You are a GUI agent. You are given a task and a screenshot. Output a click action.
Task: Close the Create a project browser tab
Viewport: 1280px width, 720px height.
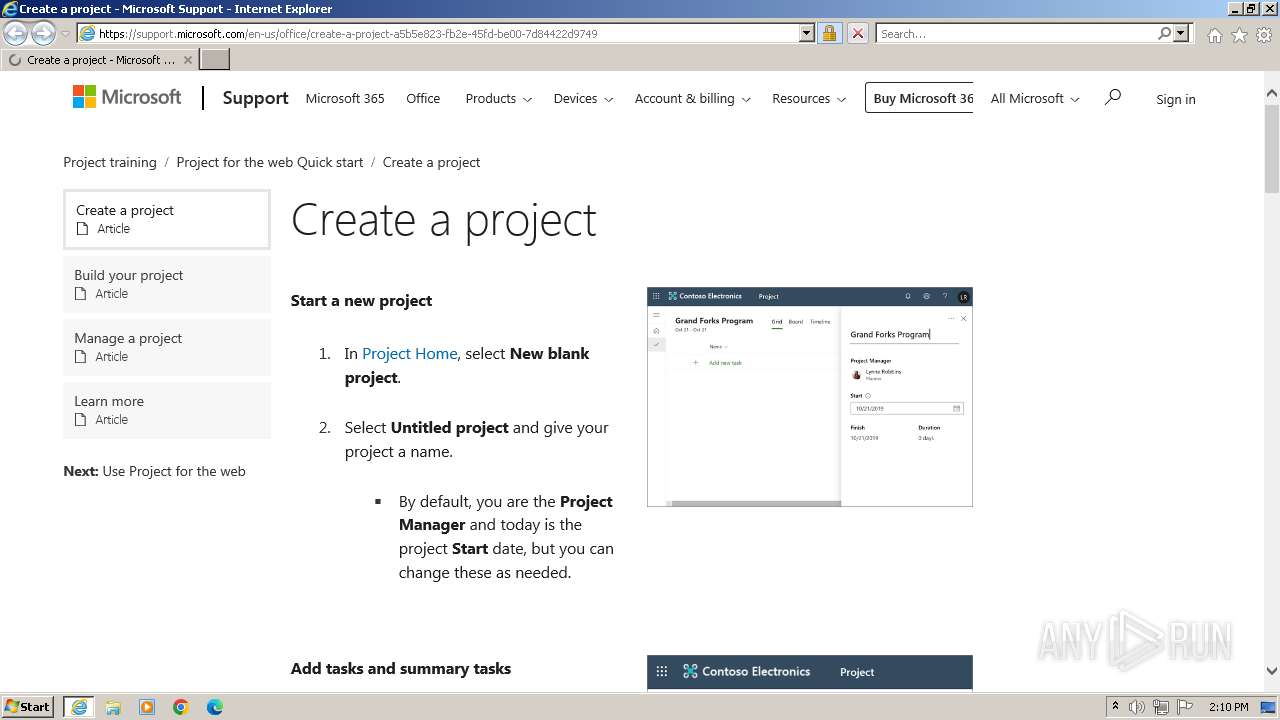pyautogui.click(x=187, y=60)
